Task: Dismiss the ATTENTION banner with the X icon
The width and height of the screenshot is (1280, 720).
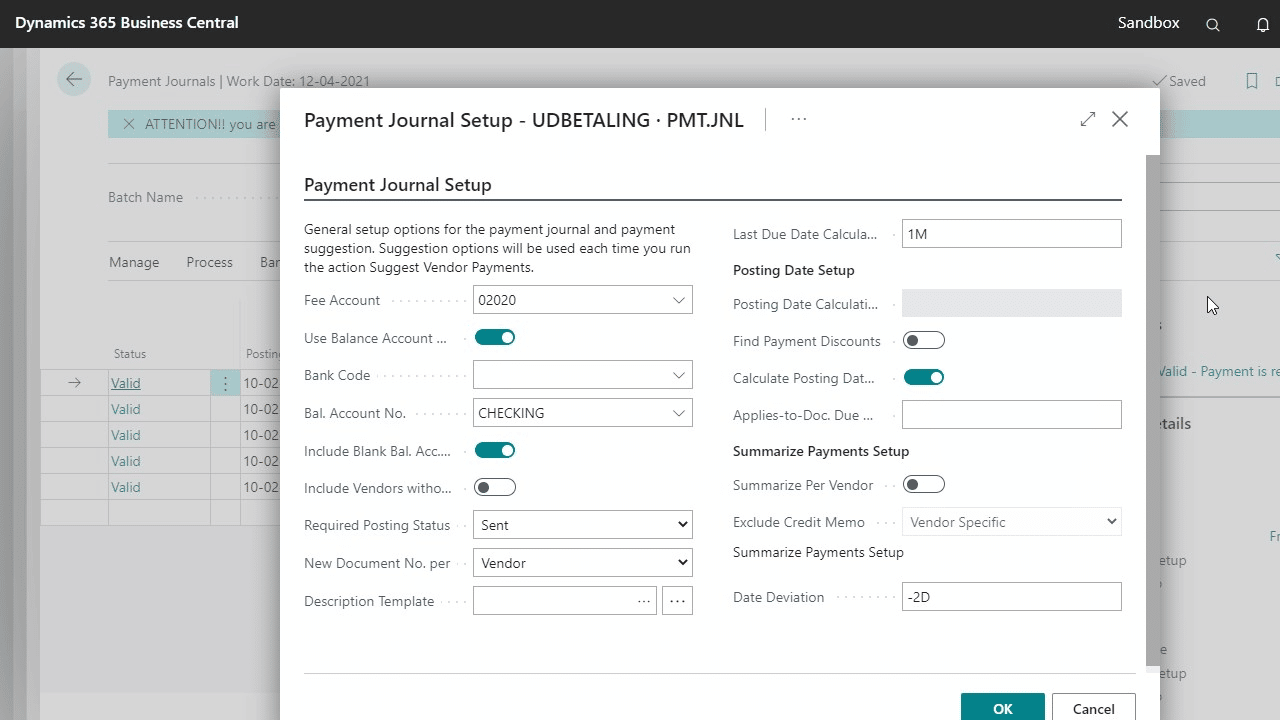Action: (128, 124)
